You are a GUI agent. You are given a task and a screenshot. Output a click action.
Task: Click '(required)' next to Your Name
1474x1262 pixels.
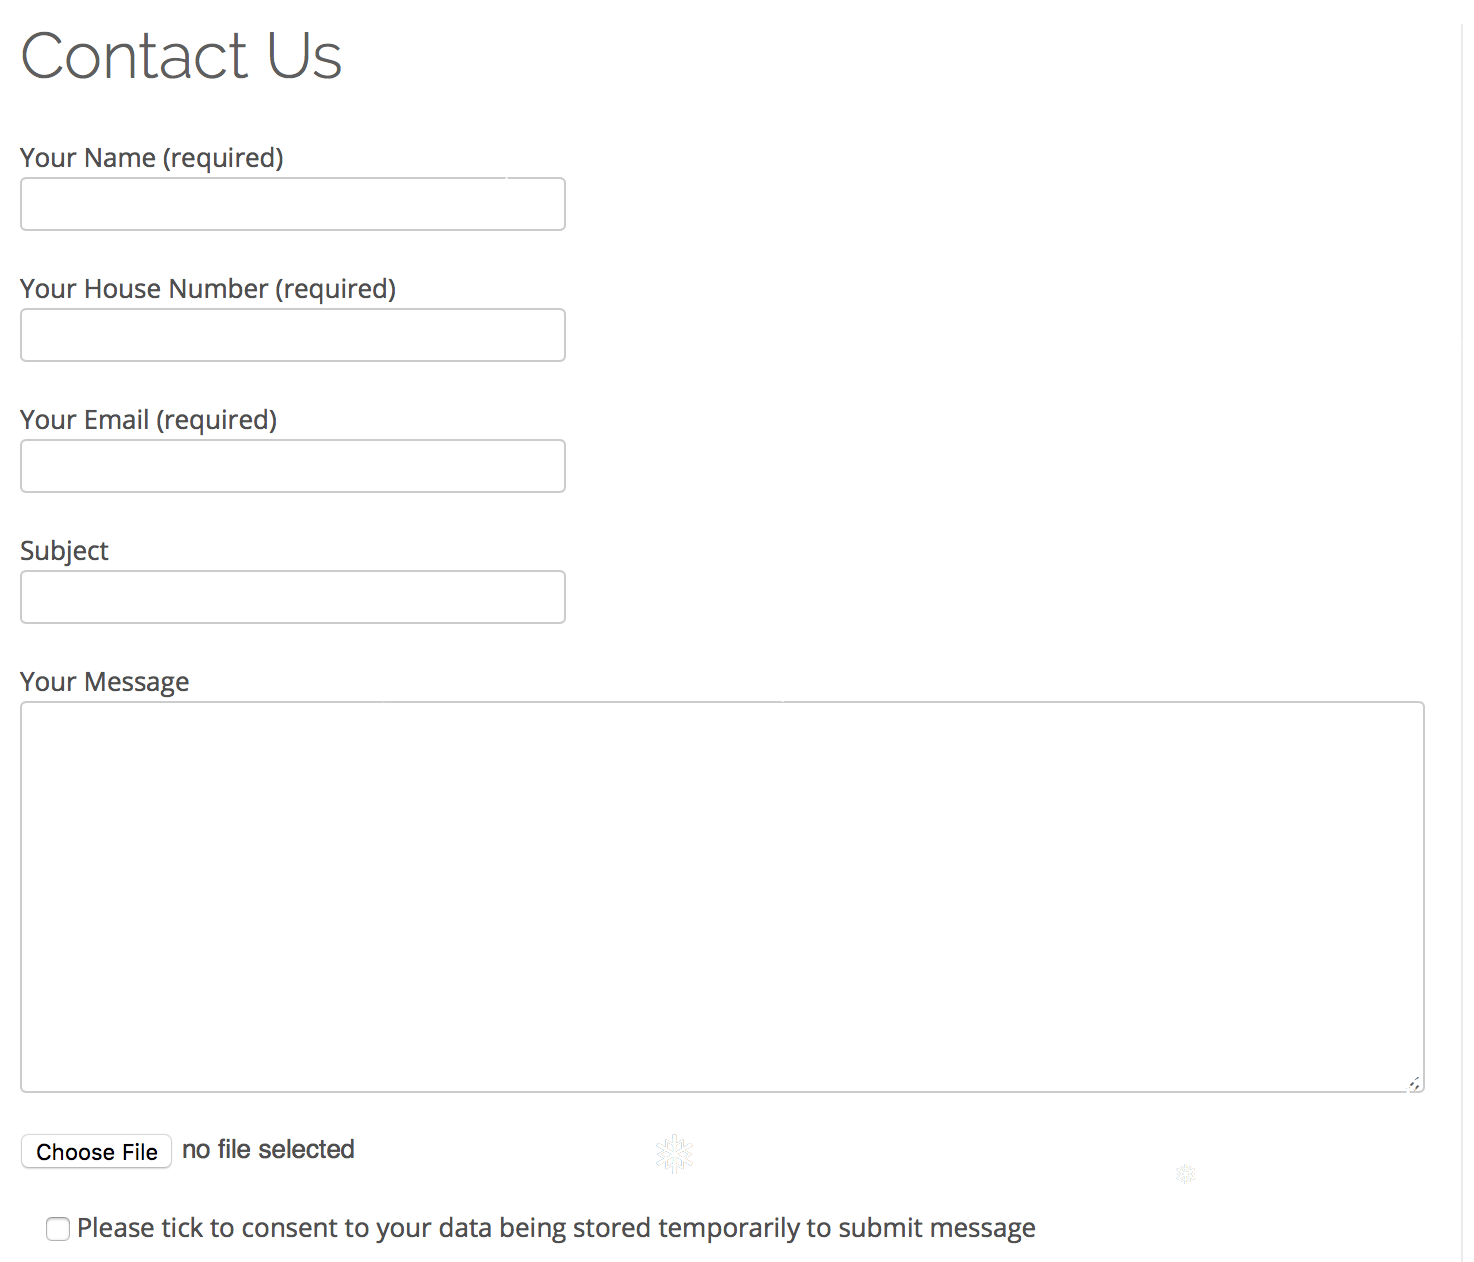coord(223,158)
